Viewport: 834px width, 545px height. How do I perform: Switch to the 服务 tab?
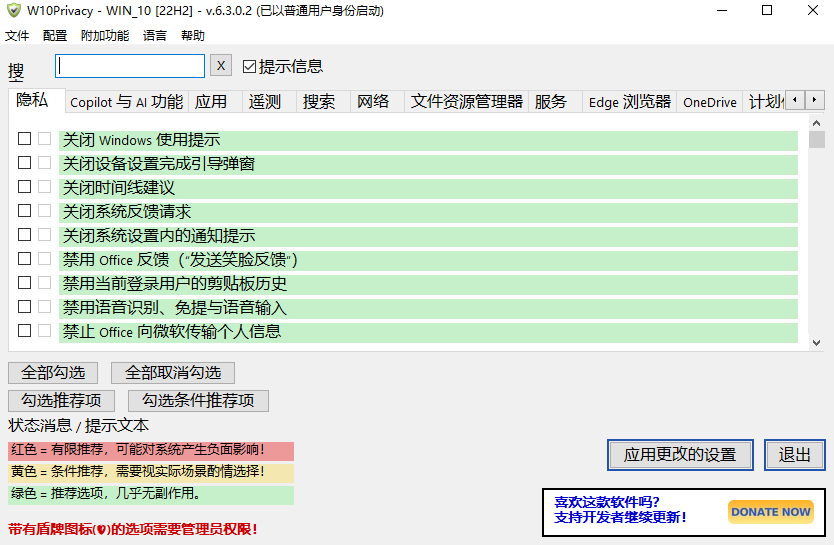pyautogui.click(x=555, y=102)
